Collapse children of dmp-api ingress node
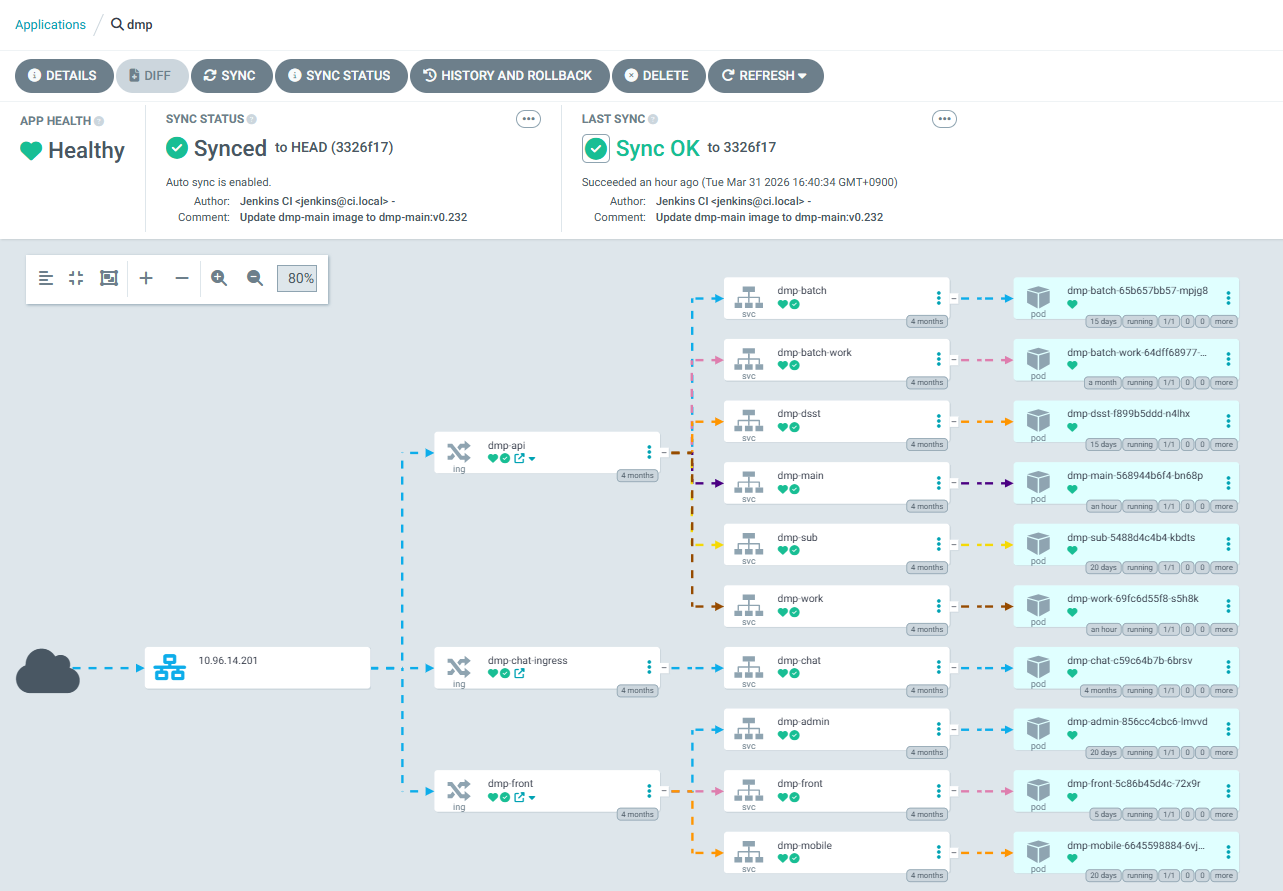The height and width of the screenshot is (891, 1283). click(x=663, y=452)
